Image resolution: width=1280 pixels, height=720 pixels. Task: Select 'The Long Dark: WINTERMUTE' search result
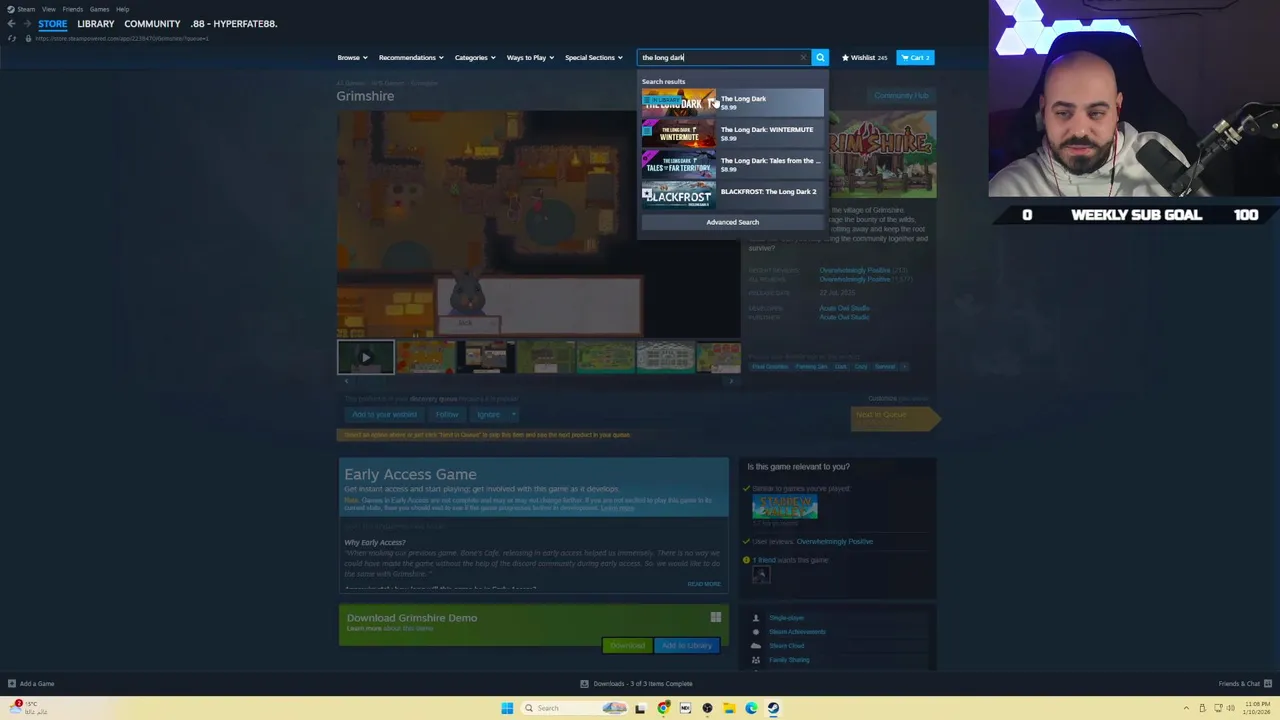tap(733, 133)
